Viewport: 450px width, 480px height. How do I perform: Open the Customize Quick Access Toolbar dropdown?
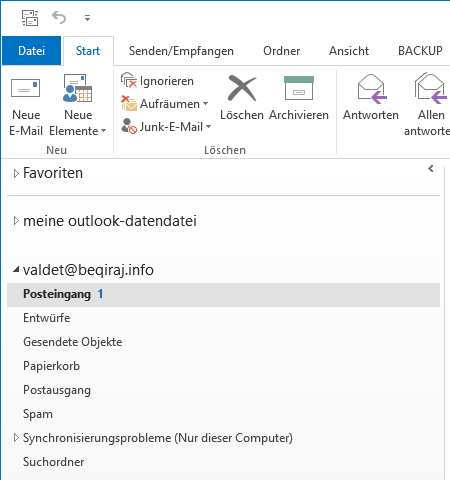coord(87,18)
